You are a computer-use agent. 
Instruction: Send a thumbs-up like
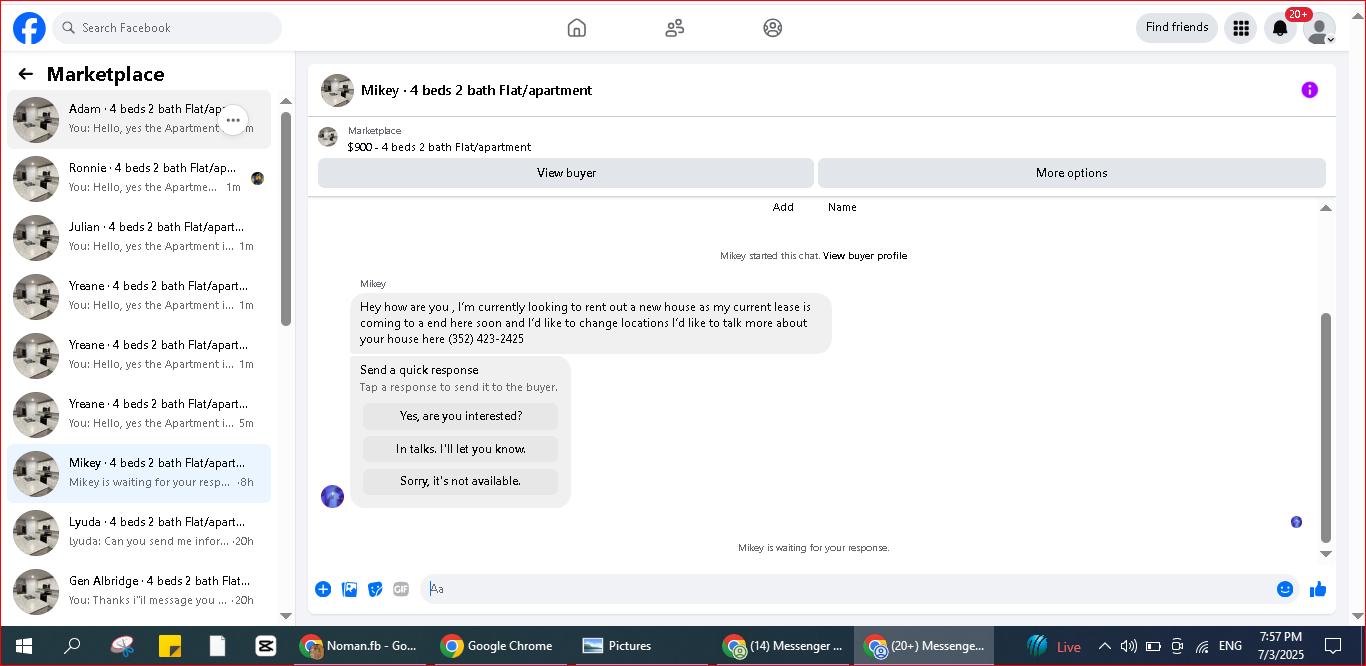(x=1318, y=589)
